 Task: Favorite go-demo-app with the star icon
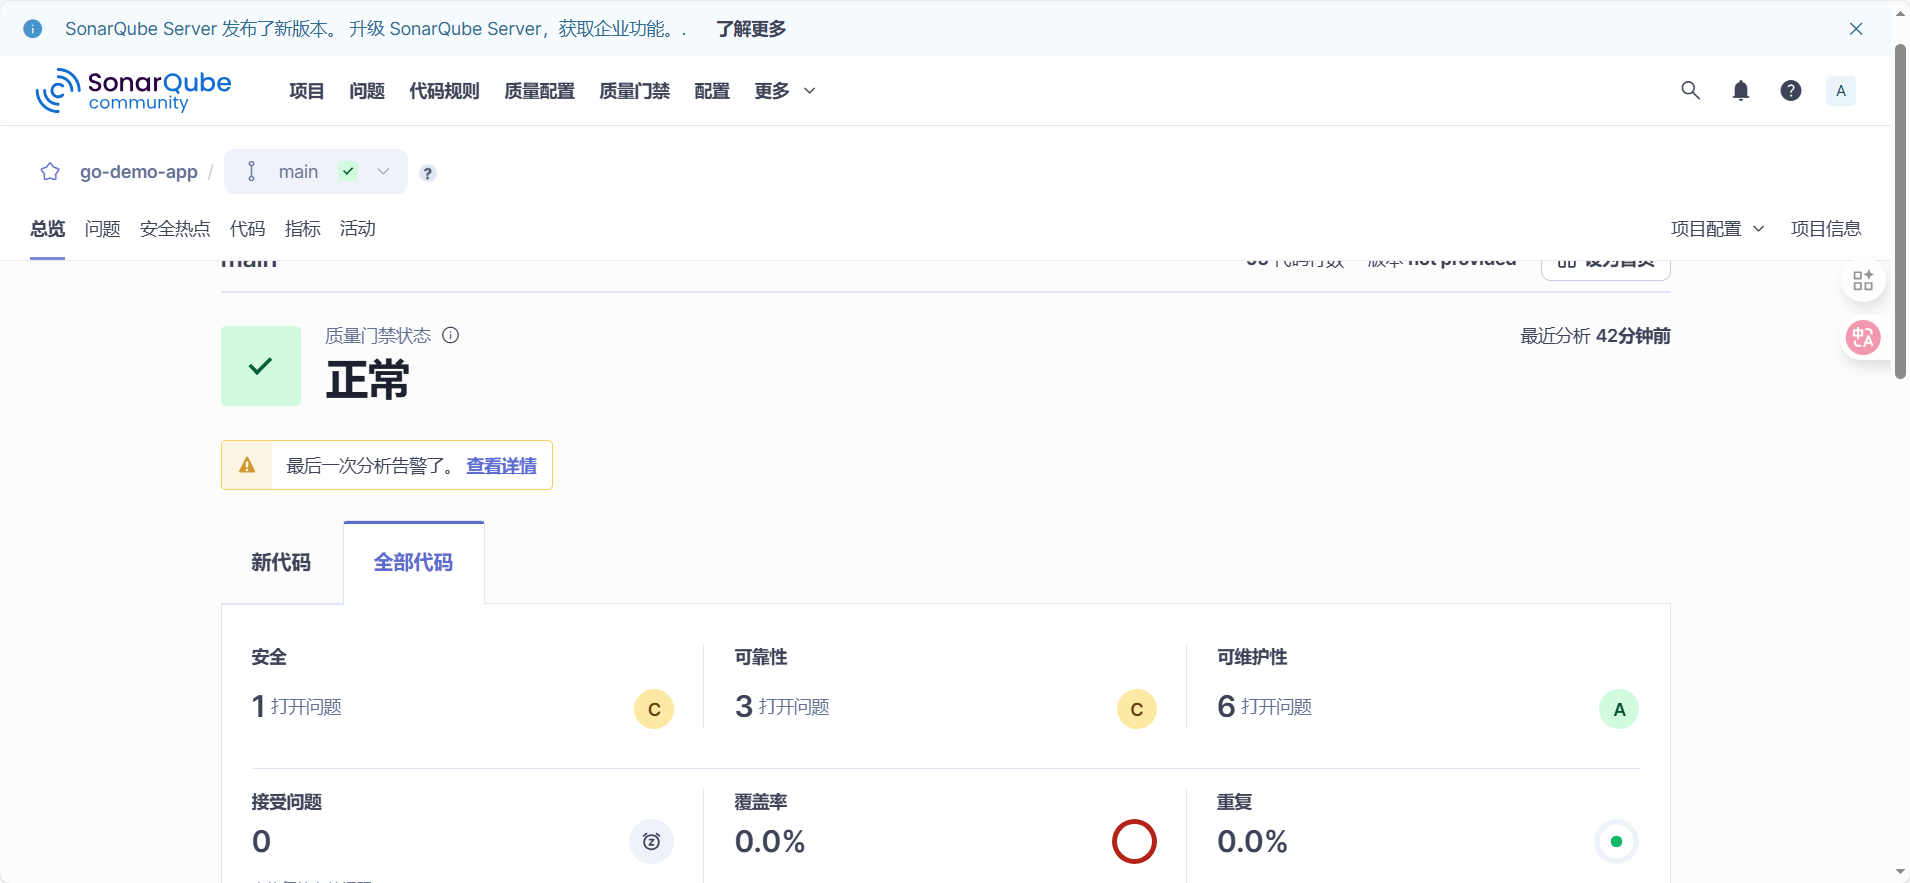[x=50, y=172]
